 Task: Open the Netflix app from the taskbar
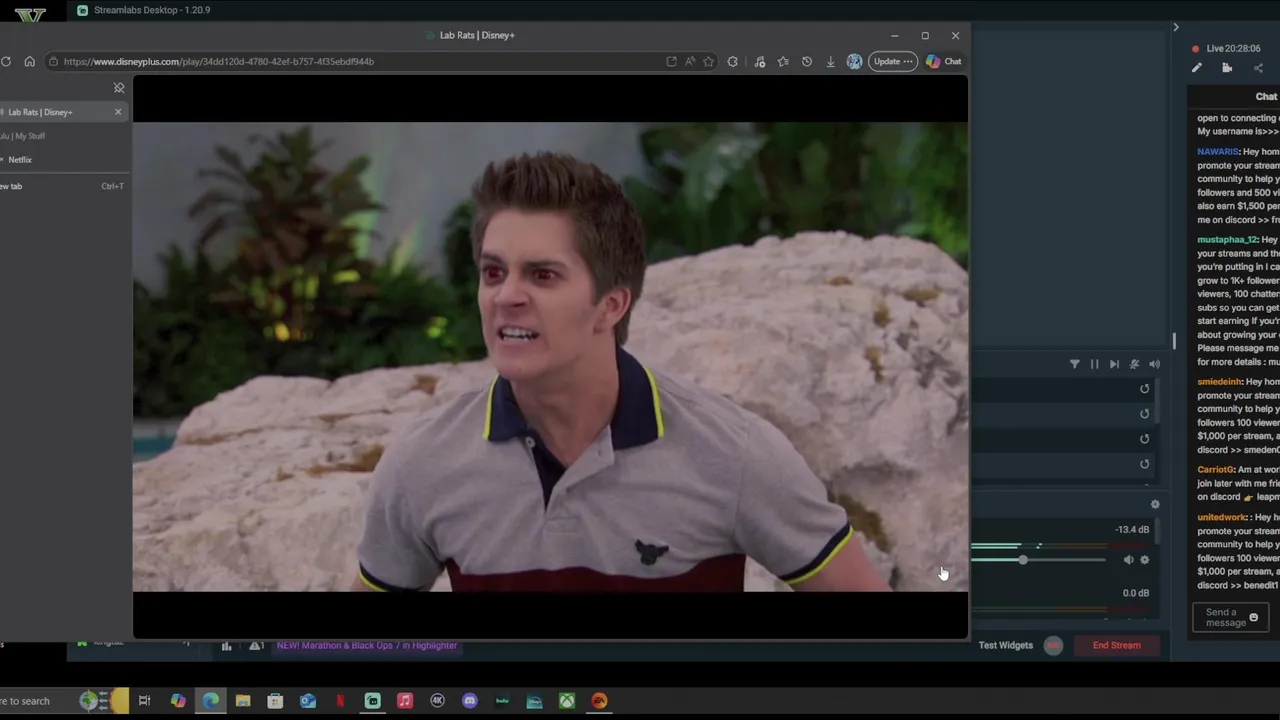coord(340,701)
